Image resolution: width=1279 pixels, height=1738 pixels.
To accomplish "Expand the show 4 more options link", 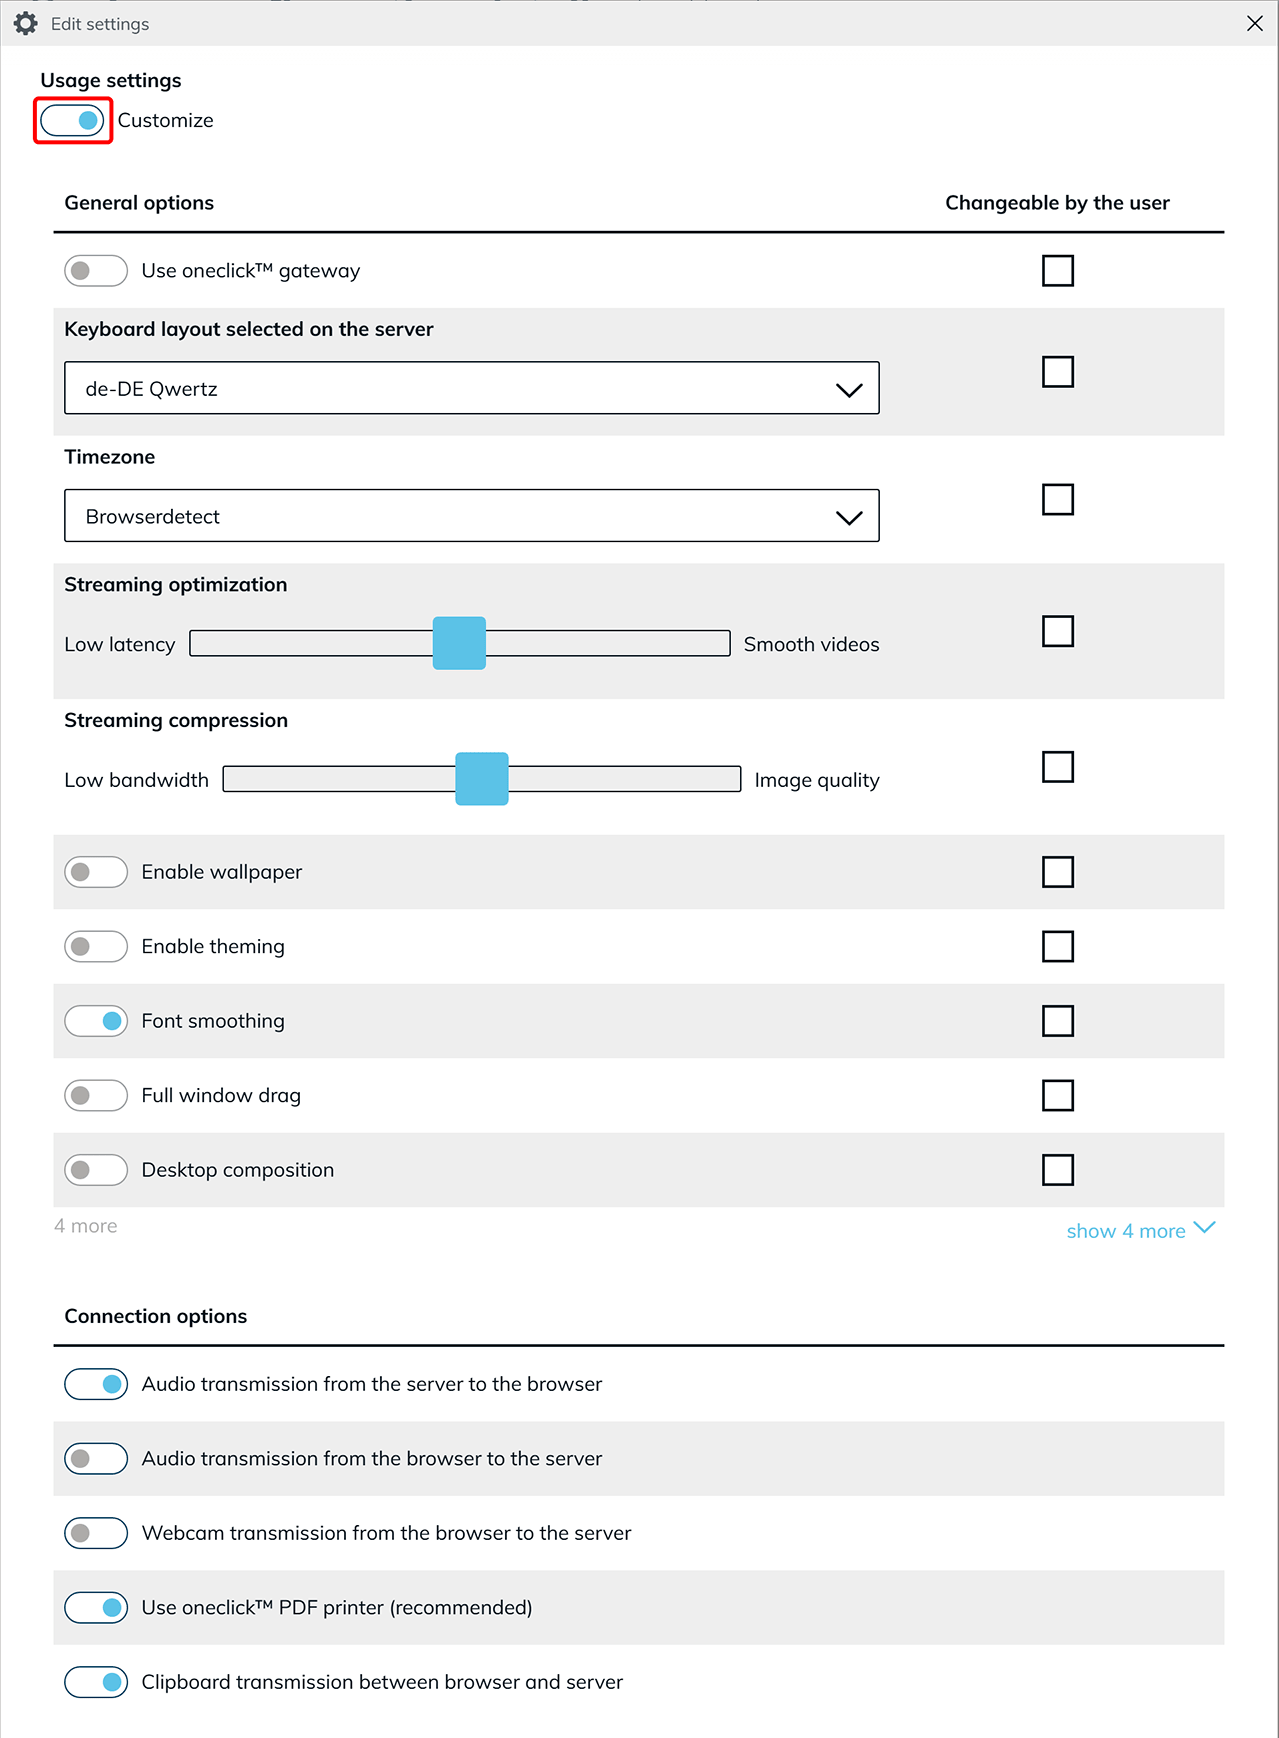I will click(1140, 1230).
